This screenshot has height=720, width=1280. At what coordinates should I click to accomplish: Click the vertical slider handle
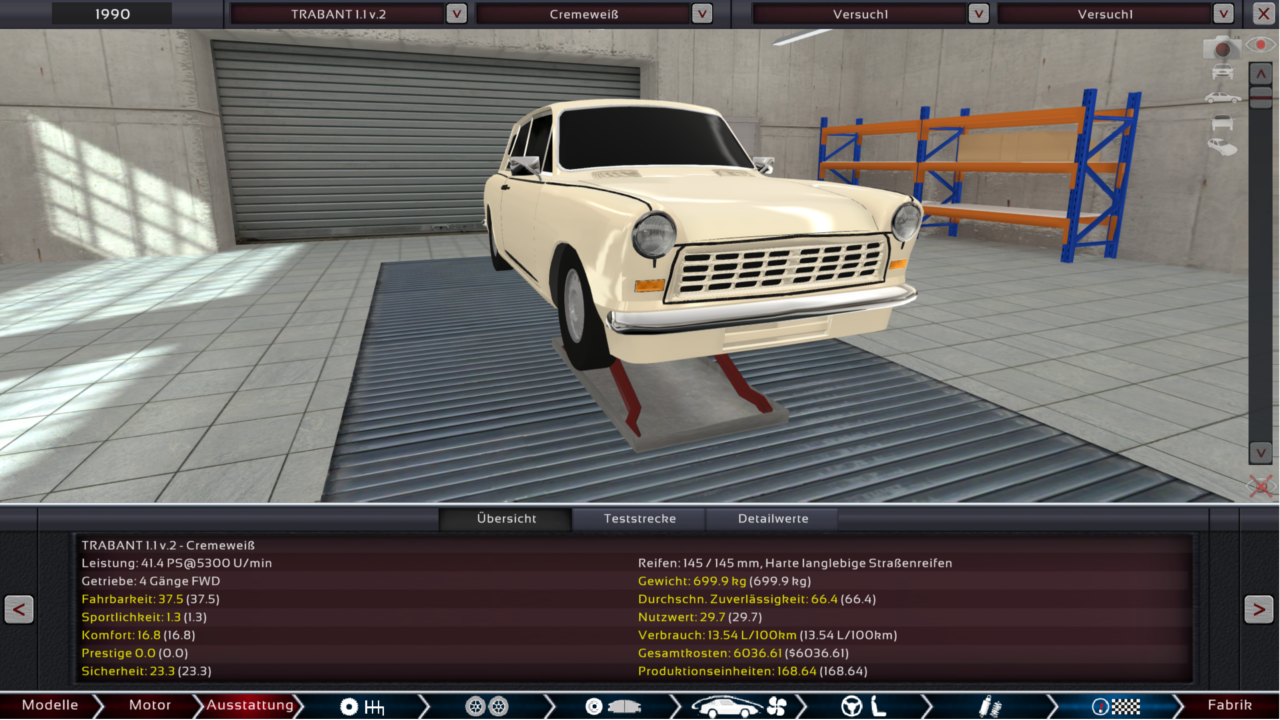(x=1260, y=97)
